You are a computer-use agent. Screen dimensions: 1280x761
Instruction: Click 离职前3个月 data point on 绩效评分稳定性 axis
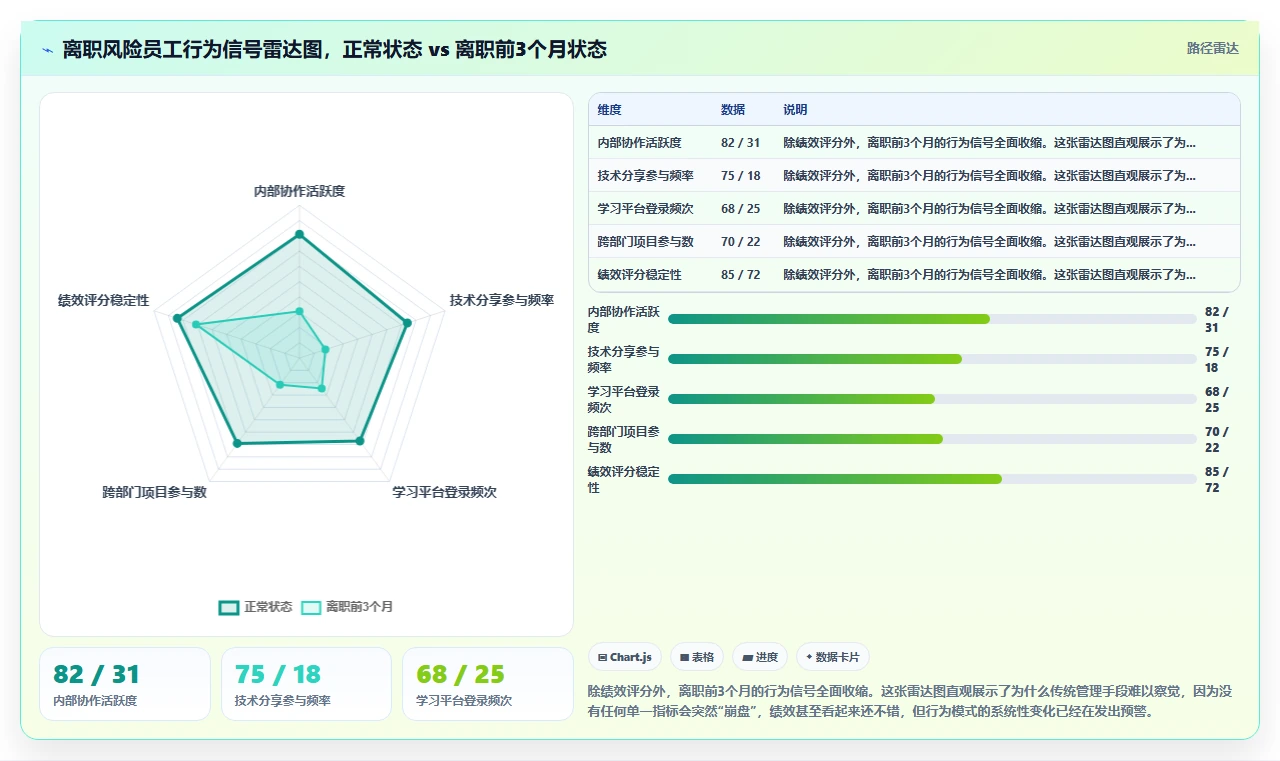(196, 324)
